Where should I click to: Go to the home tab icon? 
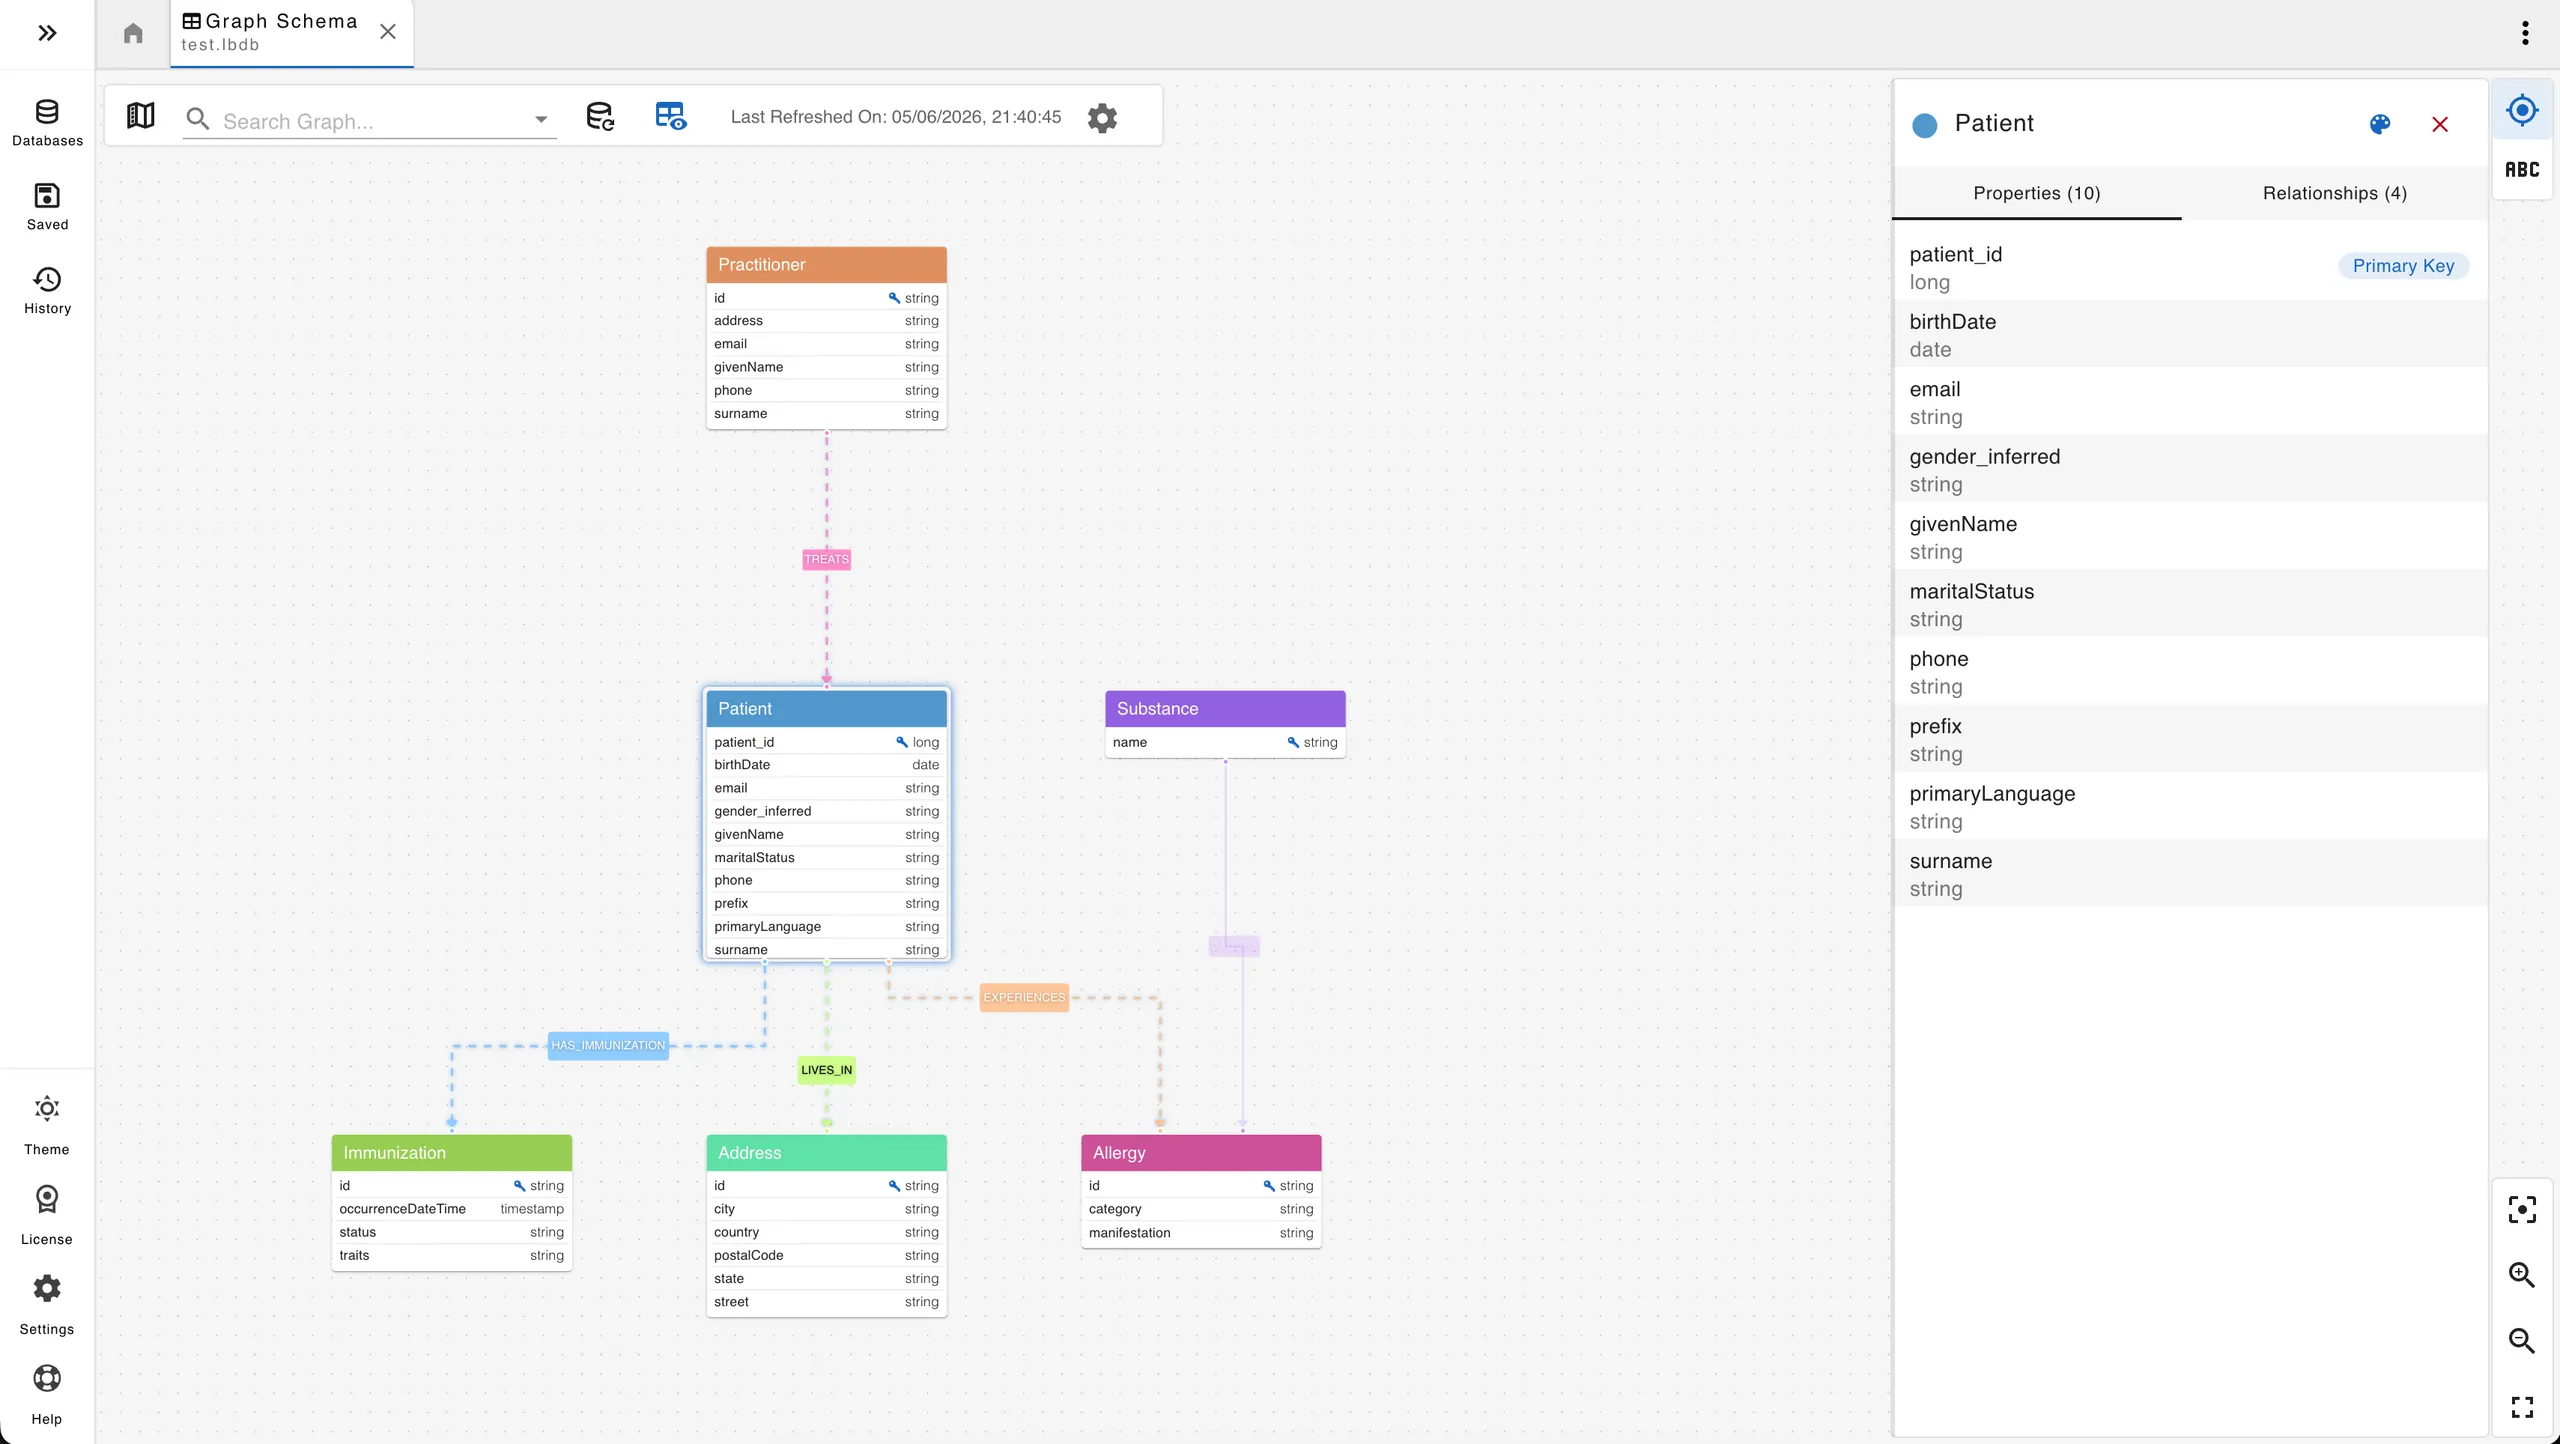tap(133, 33)
